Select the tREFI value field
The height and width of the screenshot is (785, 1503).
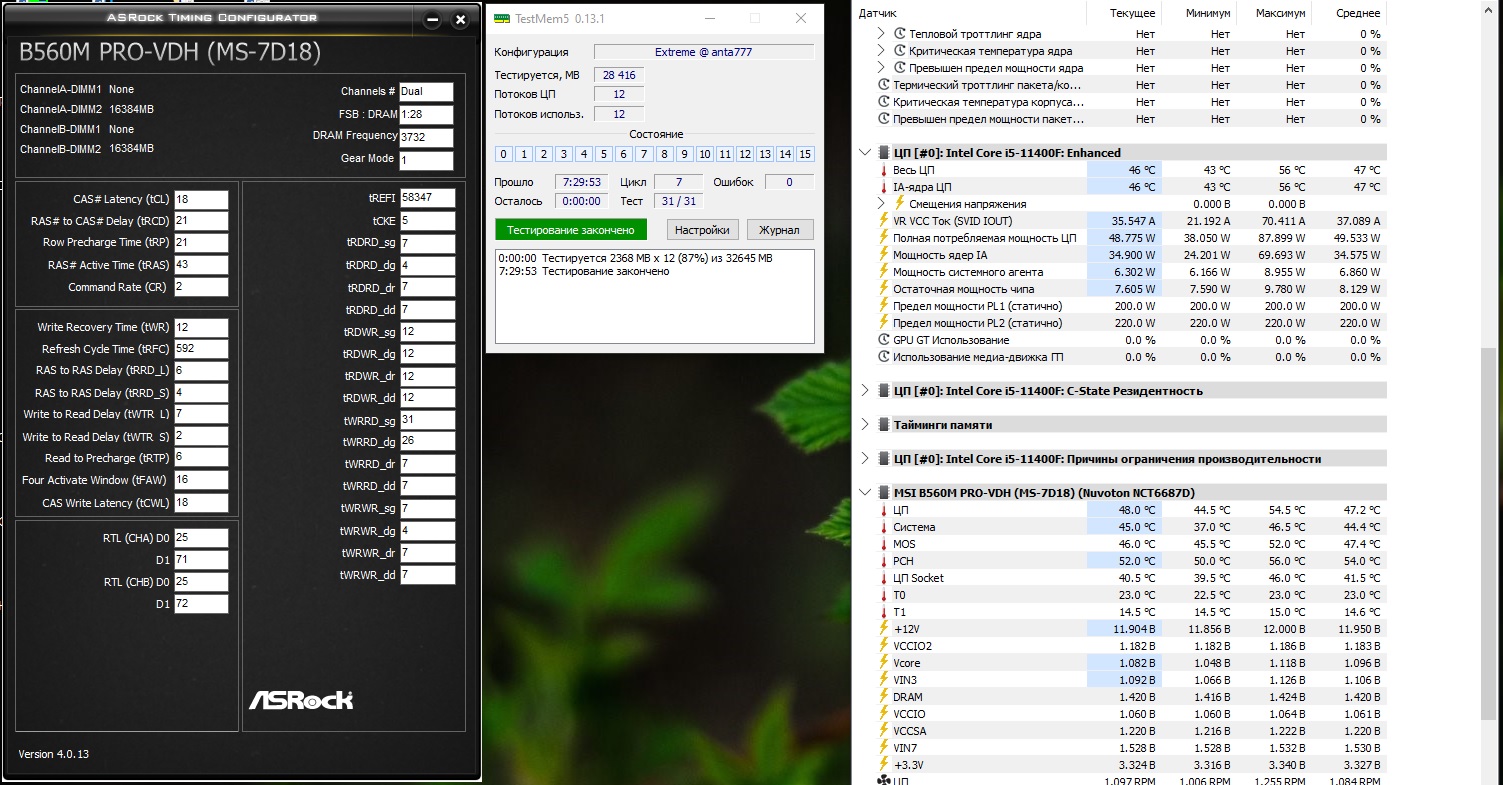427,198
